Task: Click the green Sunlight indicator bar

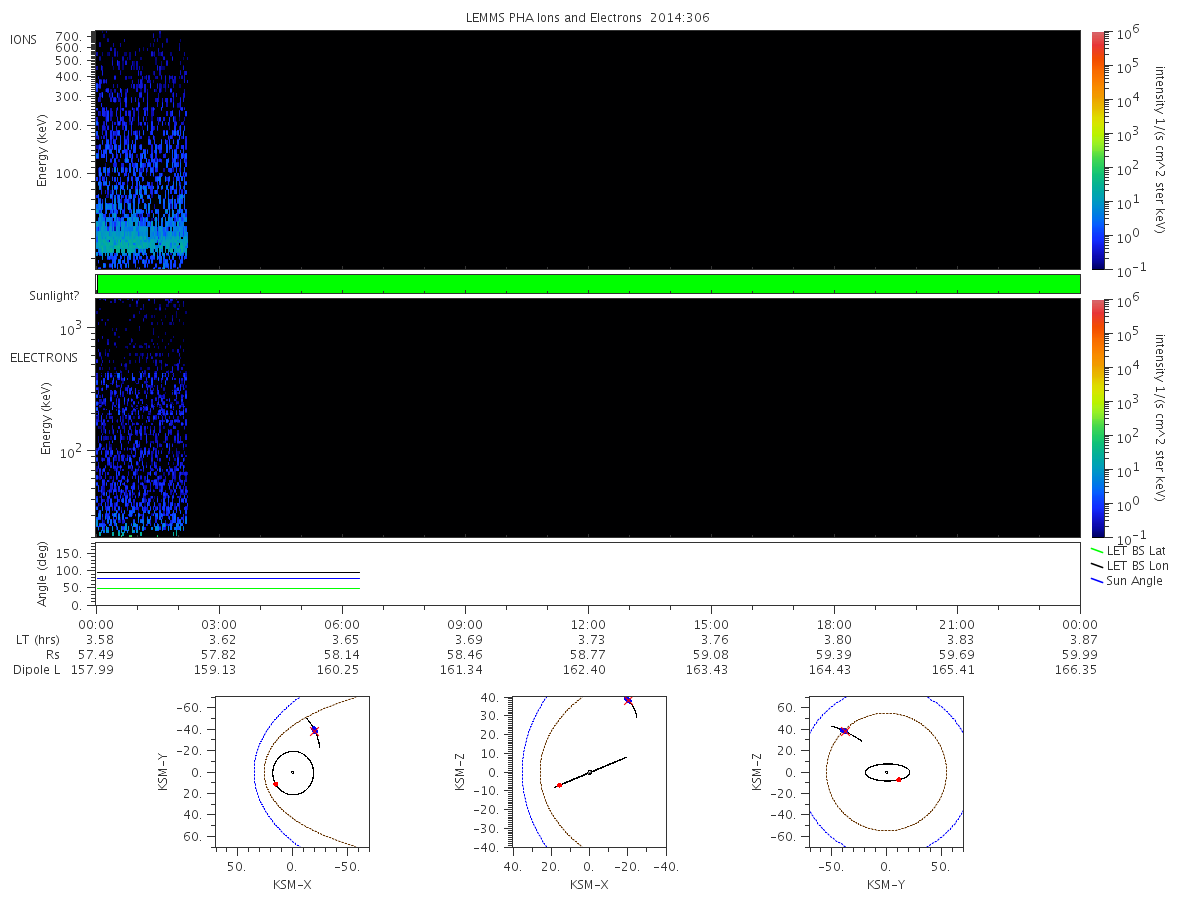Action: tap(588, 284)
